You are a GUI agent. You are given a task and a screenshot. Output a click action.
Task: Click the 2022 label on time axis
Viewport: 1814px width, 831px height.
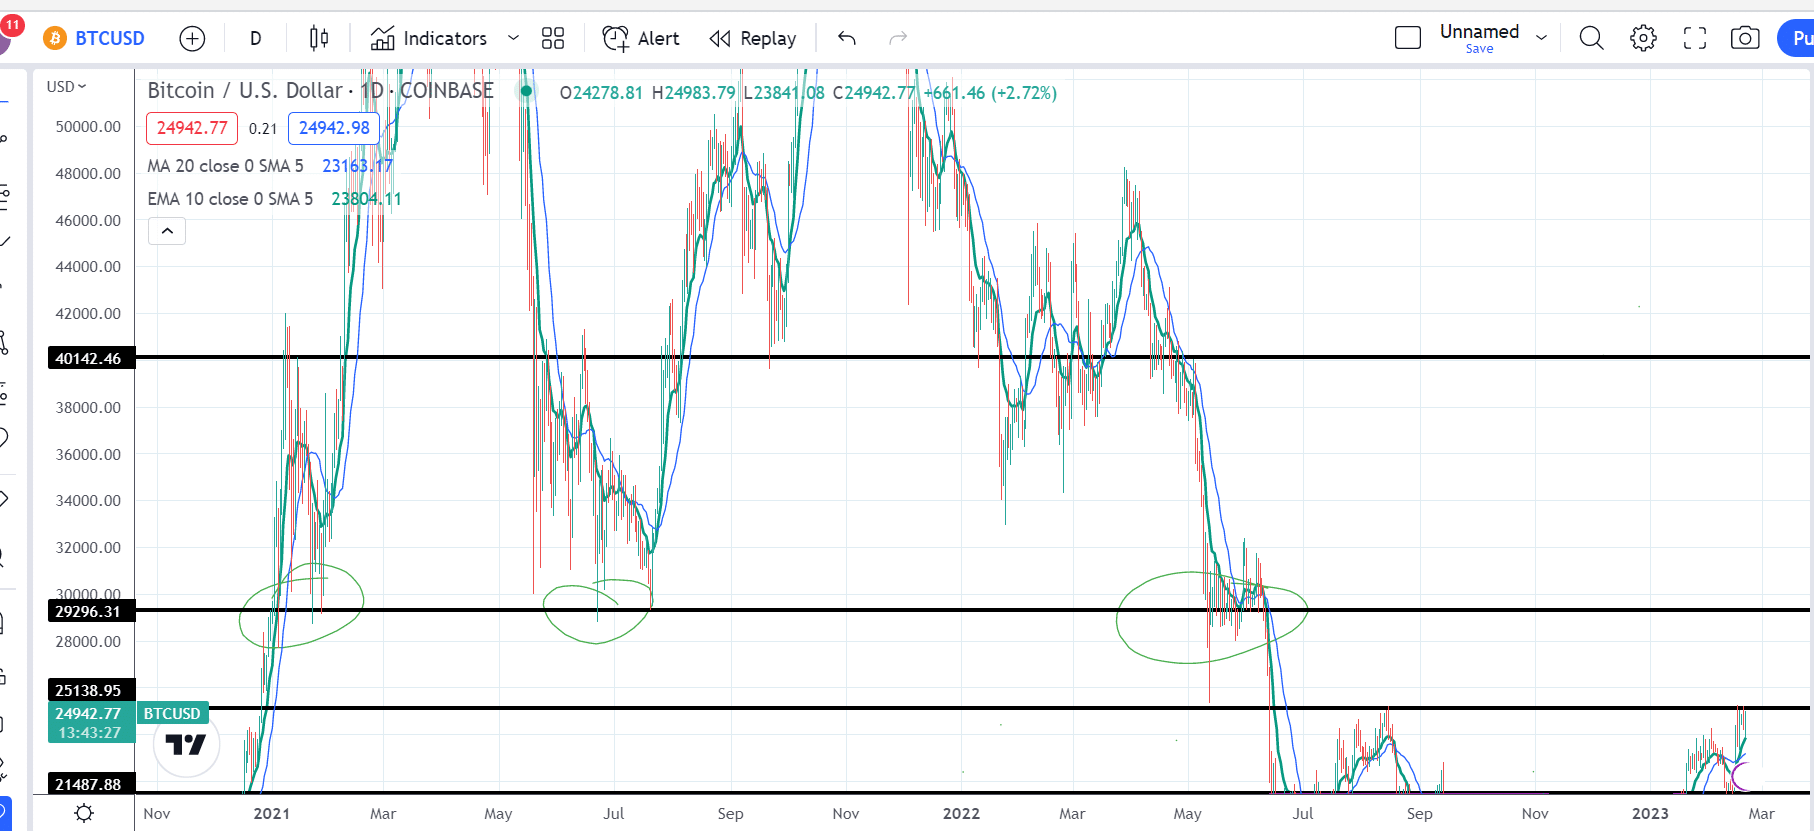pyautogui.click(x=961, y=813)
